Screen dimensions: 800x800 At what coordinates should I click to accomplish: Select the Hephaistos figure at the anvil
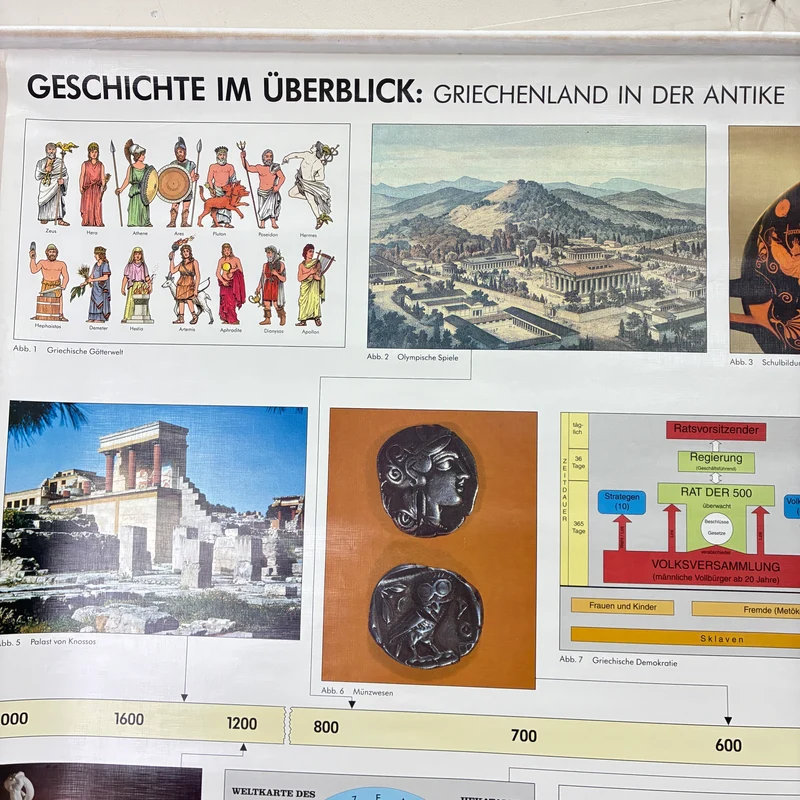pos(48,282)
